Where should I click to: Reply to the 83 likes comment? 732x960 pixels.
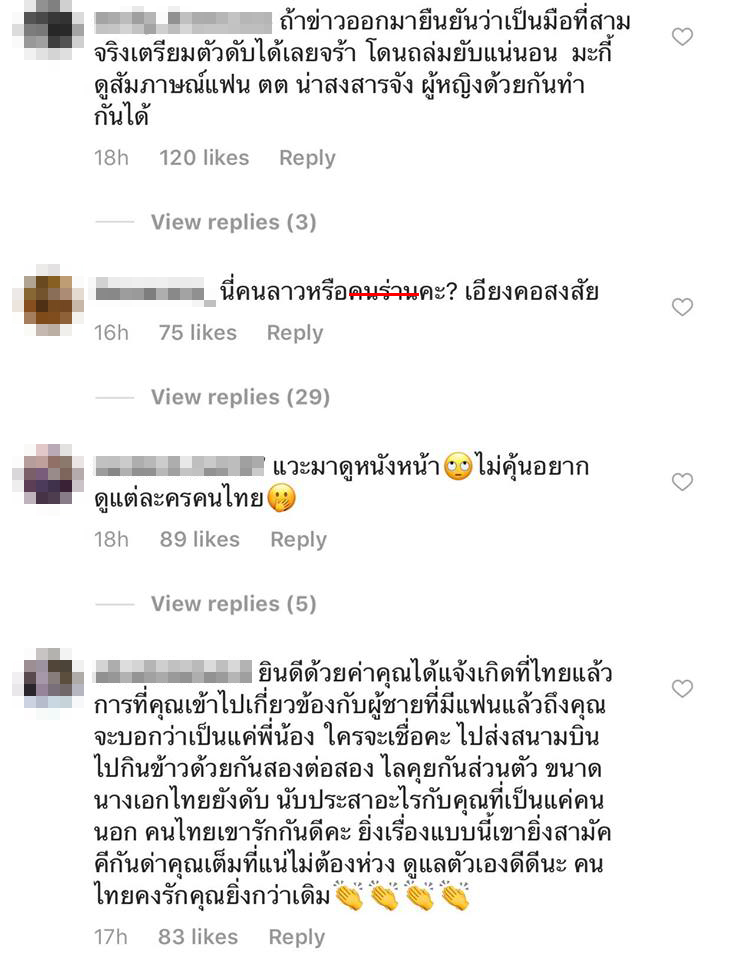tap(297, 937)
